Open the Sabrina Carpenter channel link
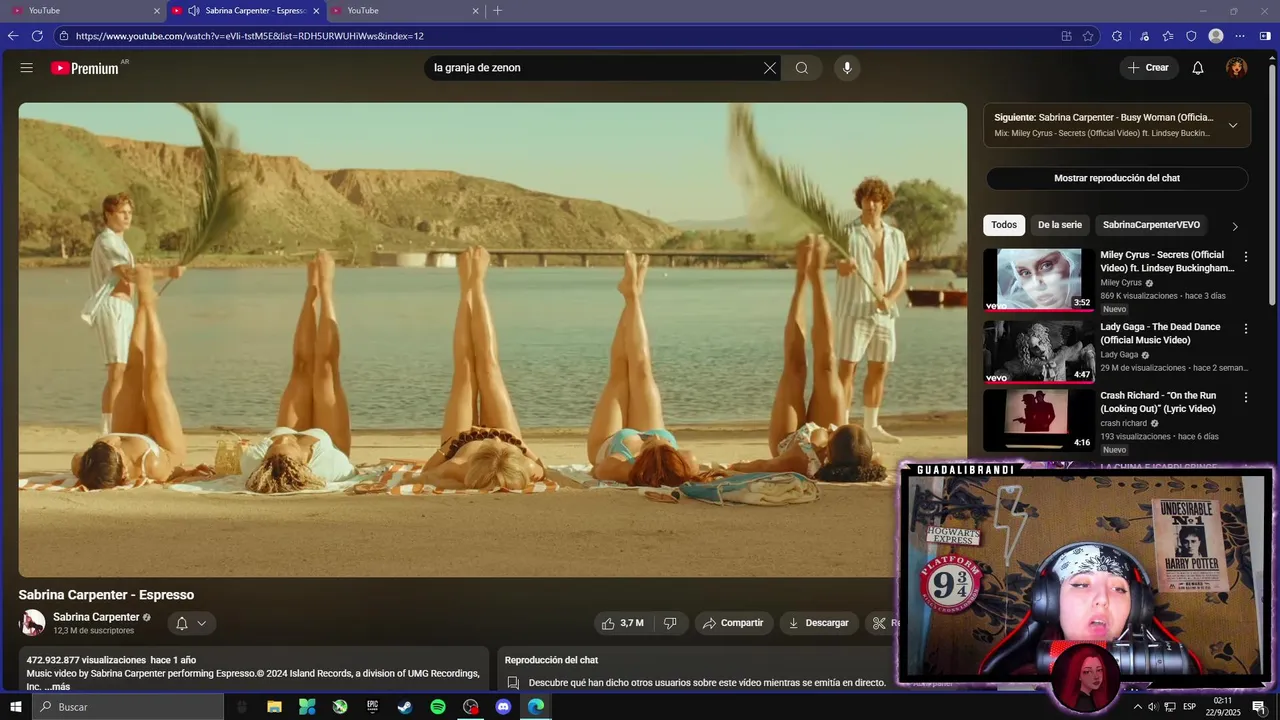The width and height of the screenshot is (1280, 720). [96, 617]
